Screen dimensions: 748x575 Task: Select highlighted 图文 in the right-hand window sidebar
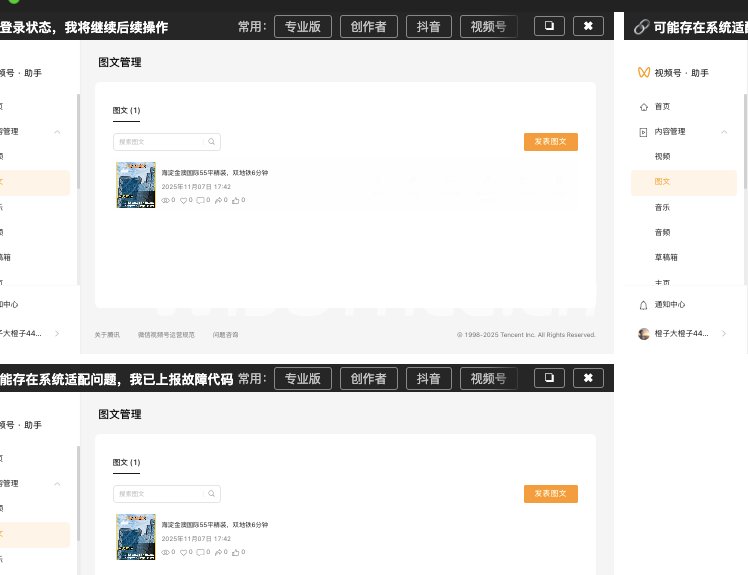pos(684,182)
